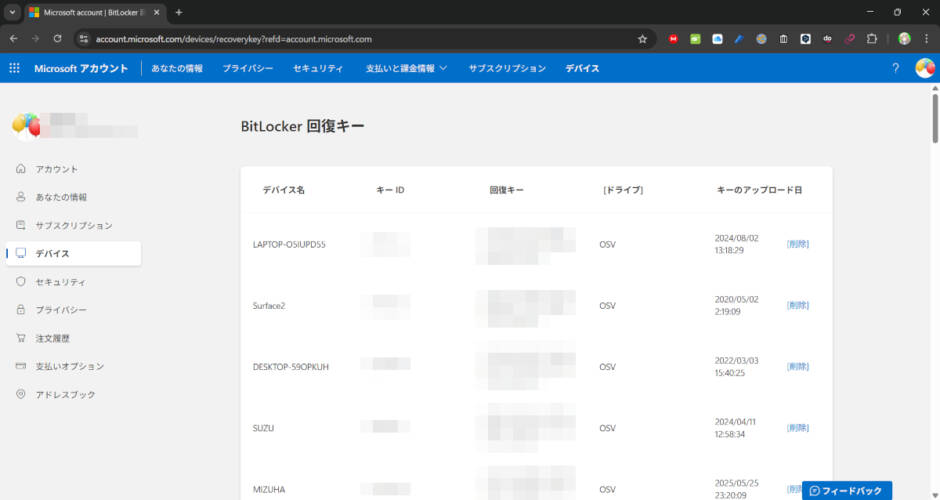The width and height of the screenshot is (940, 500).
Task: Click the upload date 2022/03/03 15:40:25
Action: (x=736, y=366)
